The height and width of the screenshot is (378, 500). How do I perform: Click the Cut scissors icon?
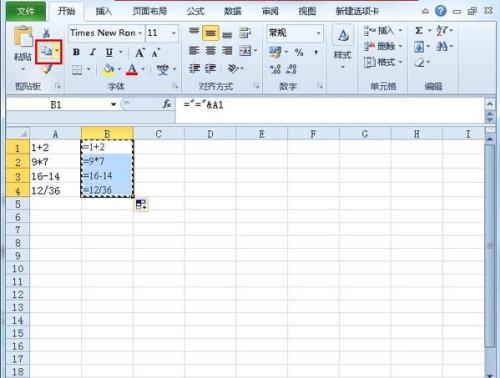coord(46,33)
